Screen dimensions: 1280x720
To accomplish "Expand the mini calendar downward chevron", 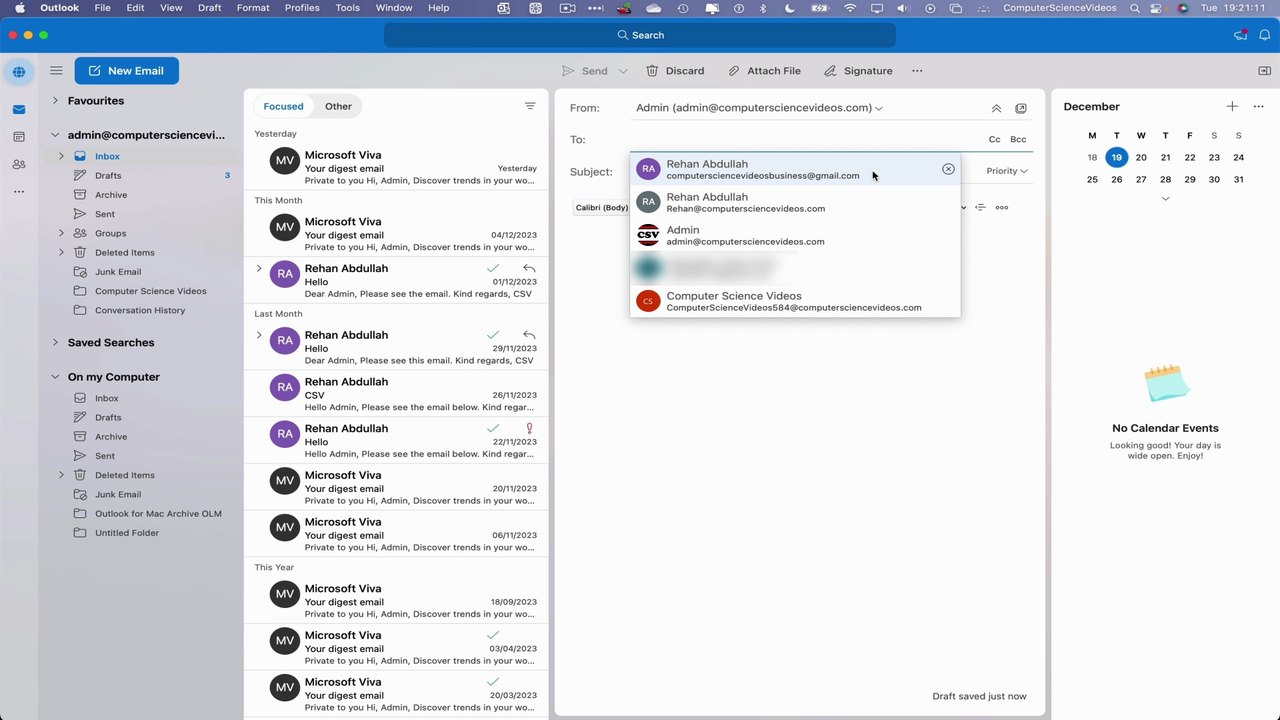I will pos(1165,199).
